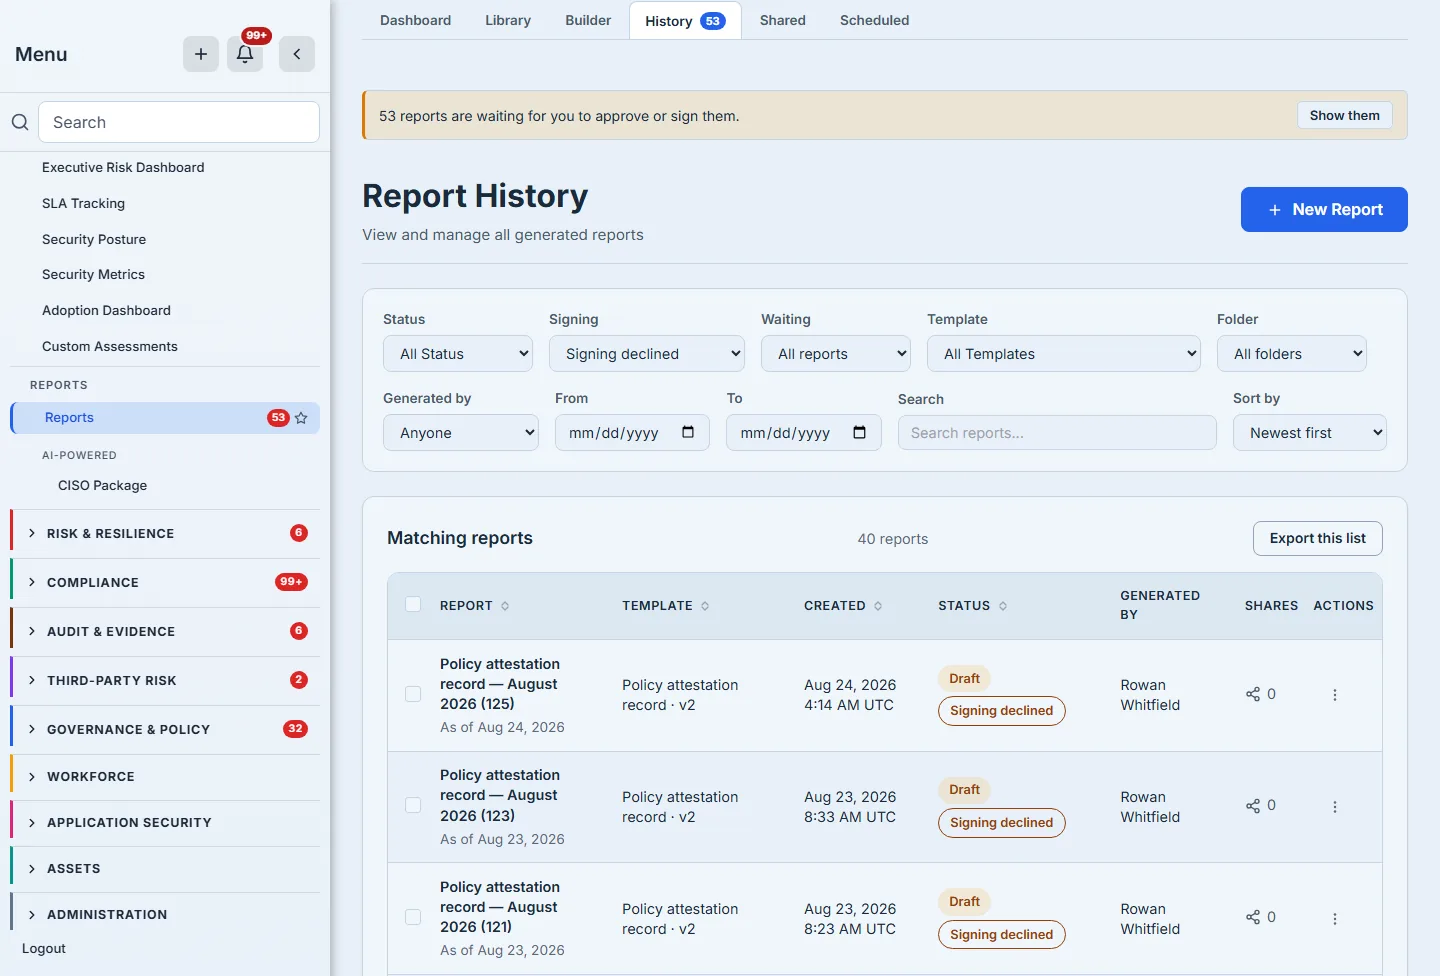
Task: Expand AUDIT & EVIDENCE section
Action: point(165,632)
